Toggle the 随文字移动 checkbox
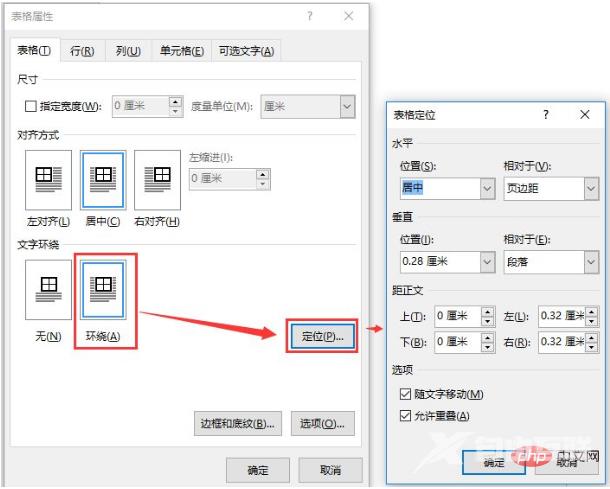610x489 pixels. (404, 395)
